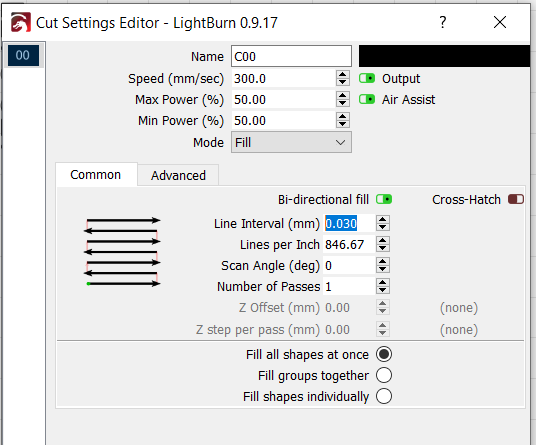Toggle the Output switch off
The image size is (536, 445).
click(367, 79)
